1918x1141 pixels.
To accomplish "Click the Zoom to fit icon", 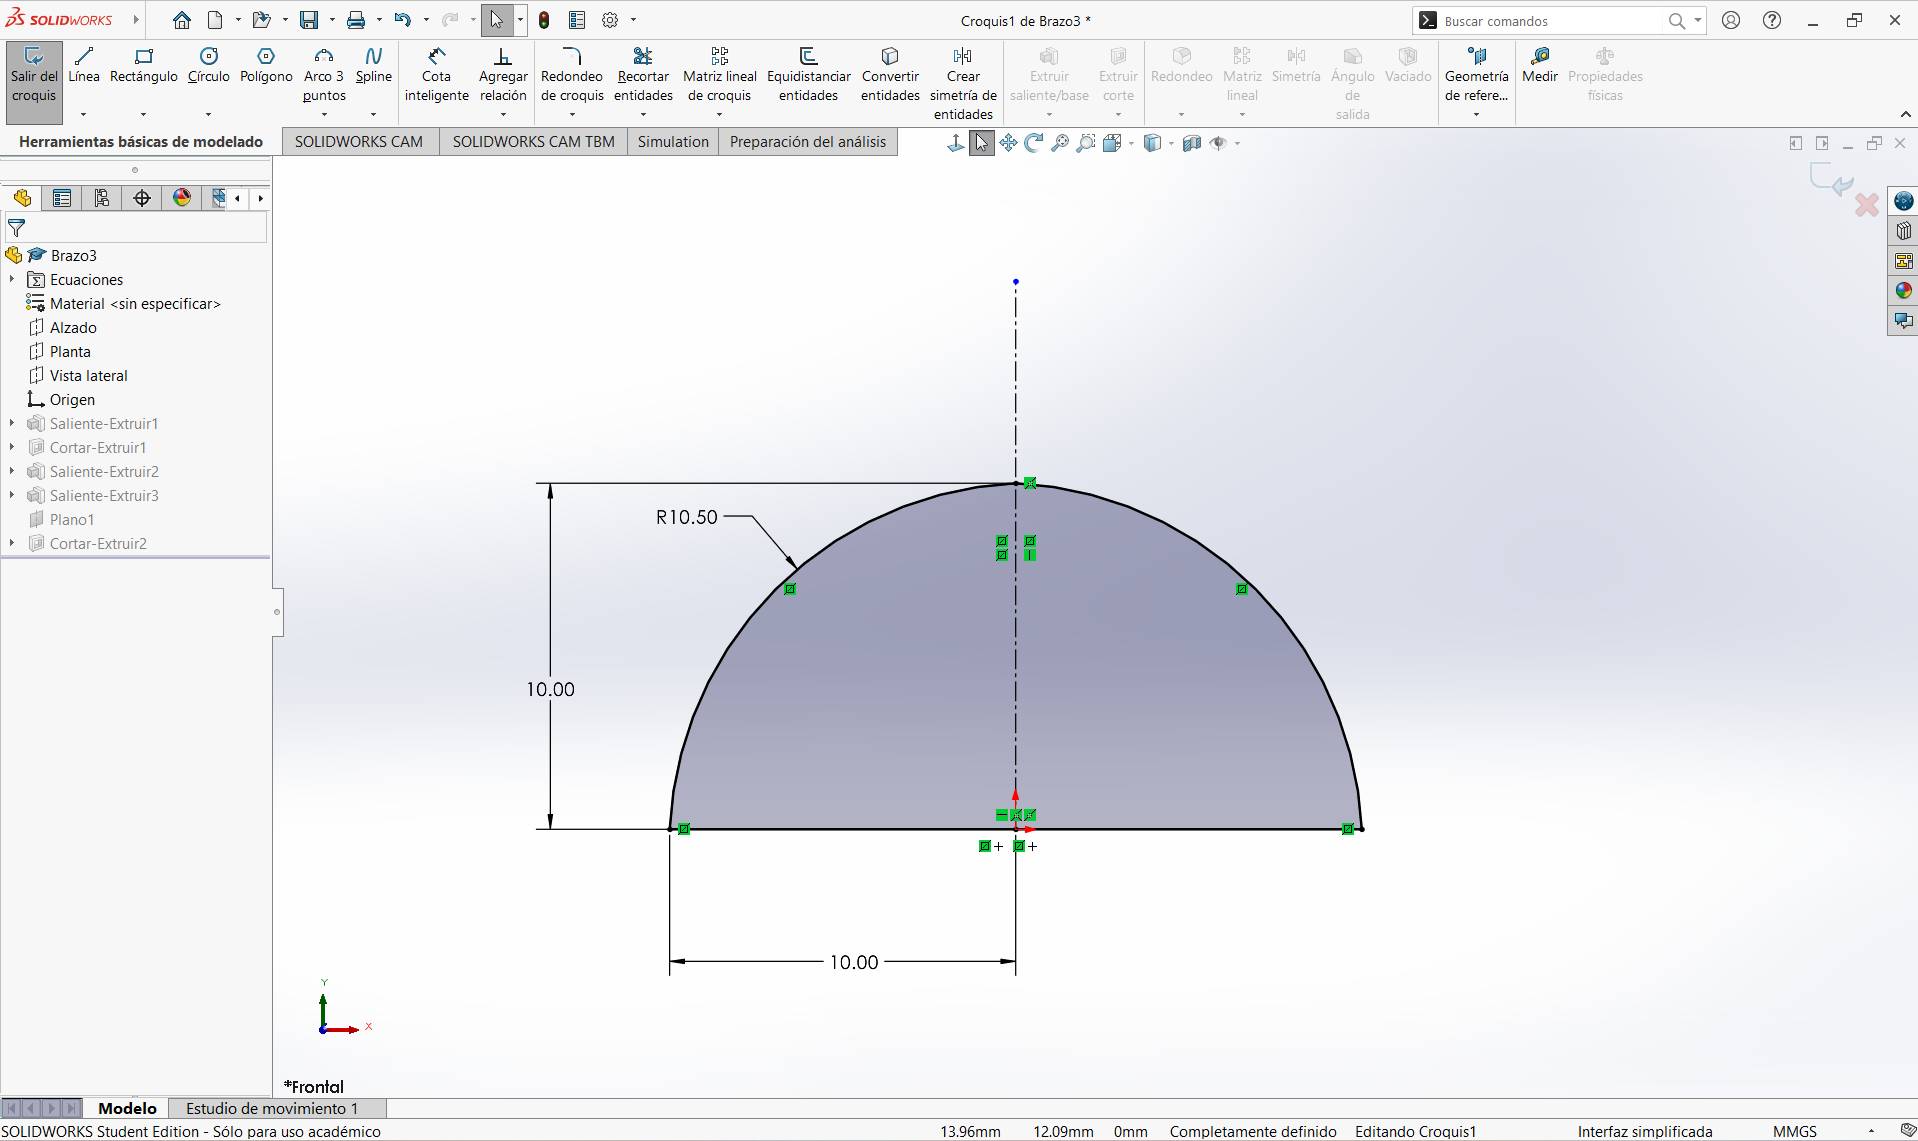I will pos(1059,143).
